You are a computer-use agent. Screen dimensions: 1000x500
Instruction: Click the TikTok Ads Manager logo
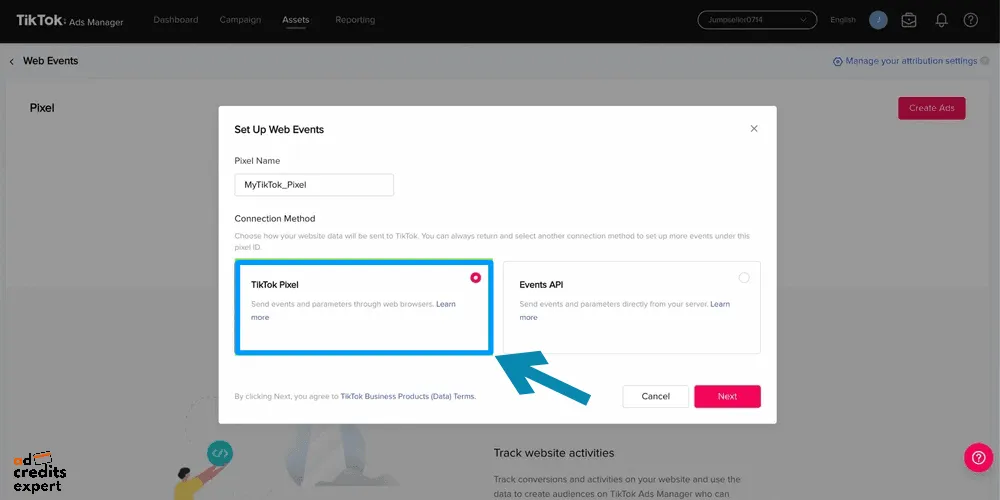click(x=70, y=20)
